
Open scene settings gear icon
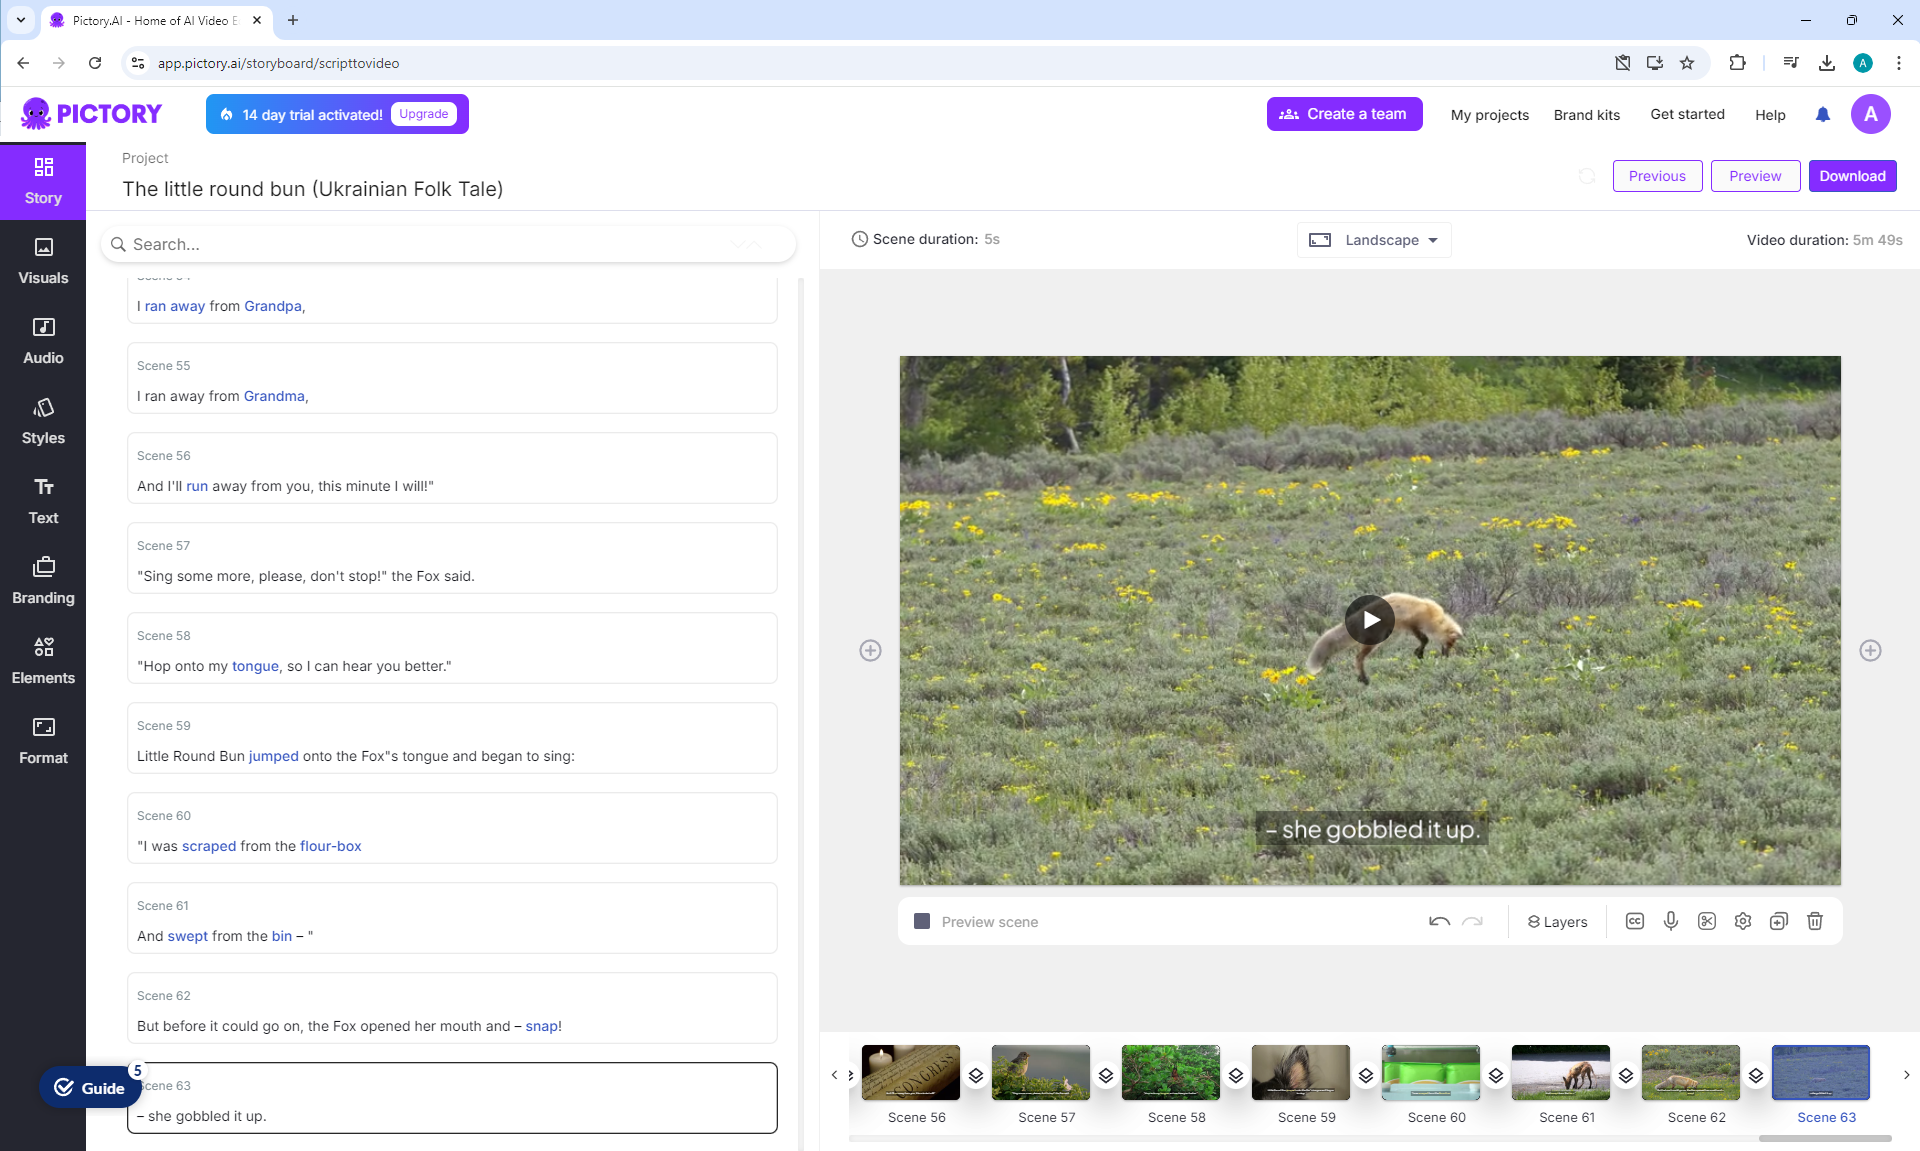click(1742, 921)
